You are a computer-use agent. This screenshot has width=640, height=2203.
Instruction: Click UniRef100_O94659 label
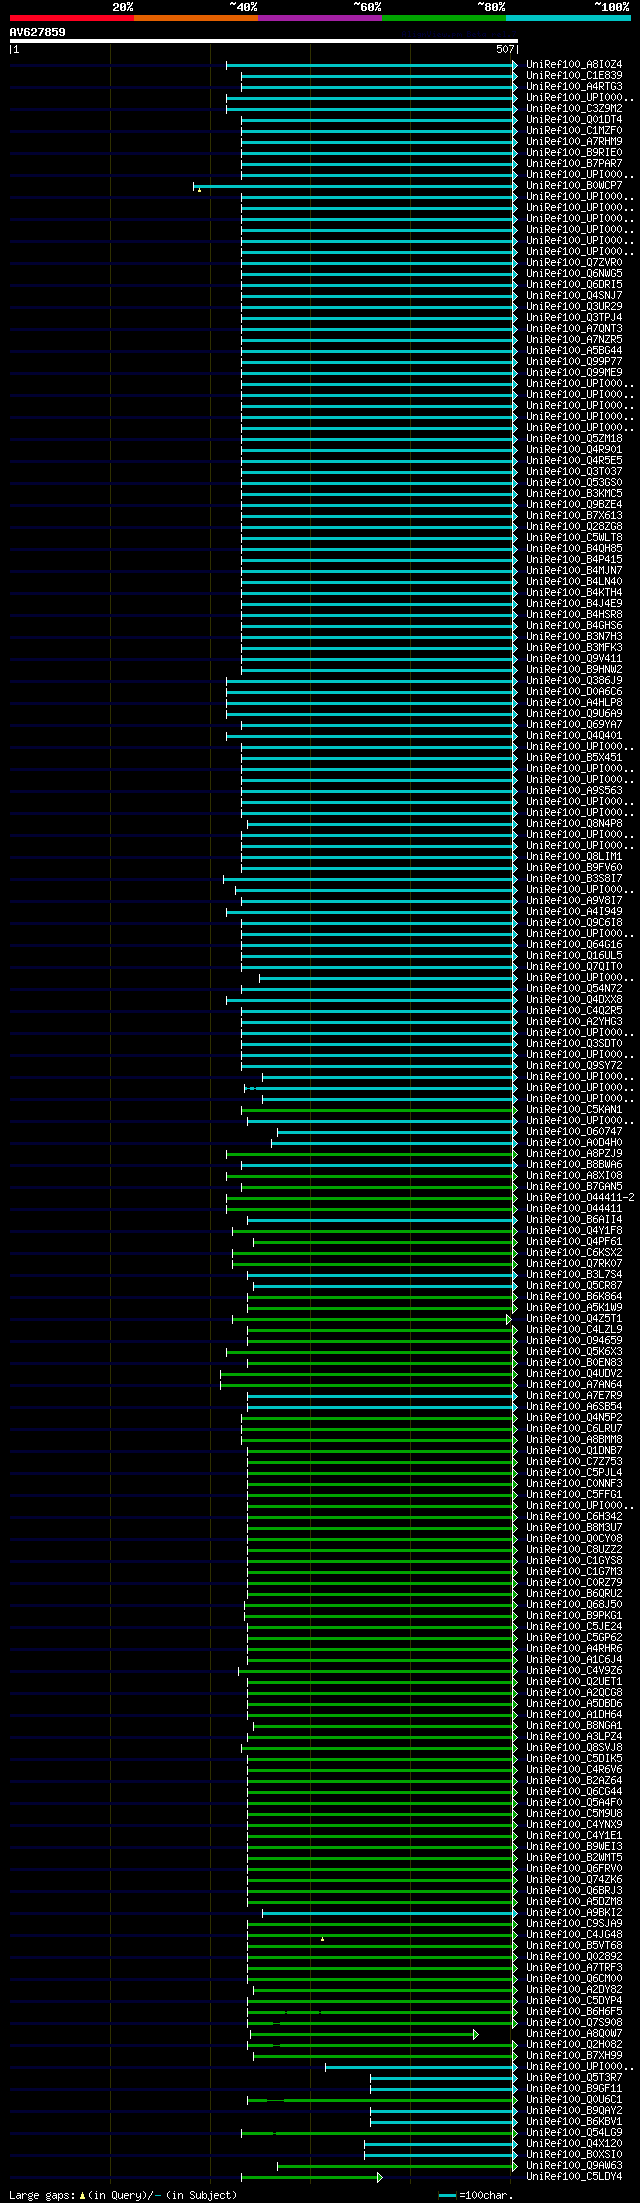tap(574, 1340)
